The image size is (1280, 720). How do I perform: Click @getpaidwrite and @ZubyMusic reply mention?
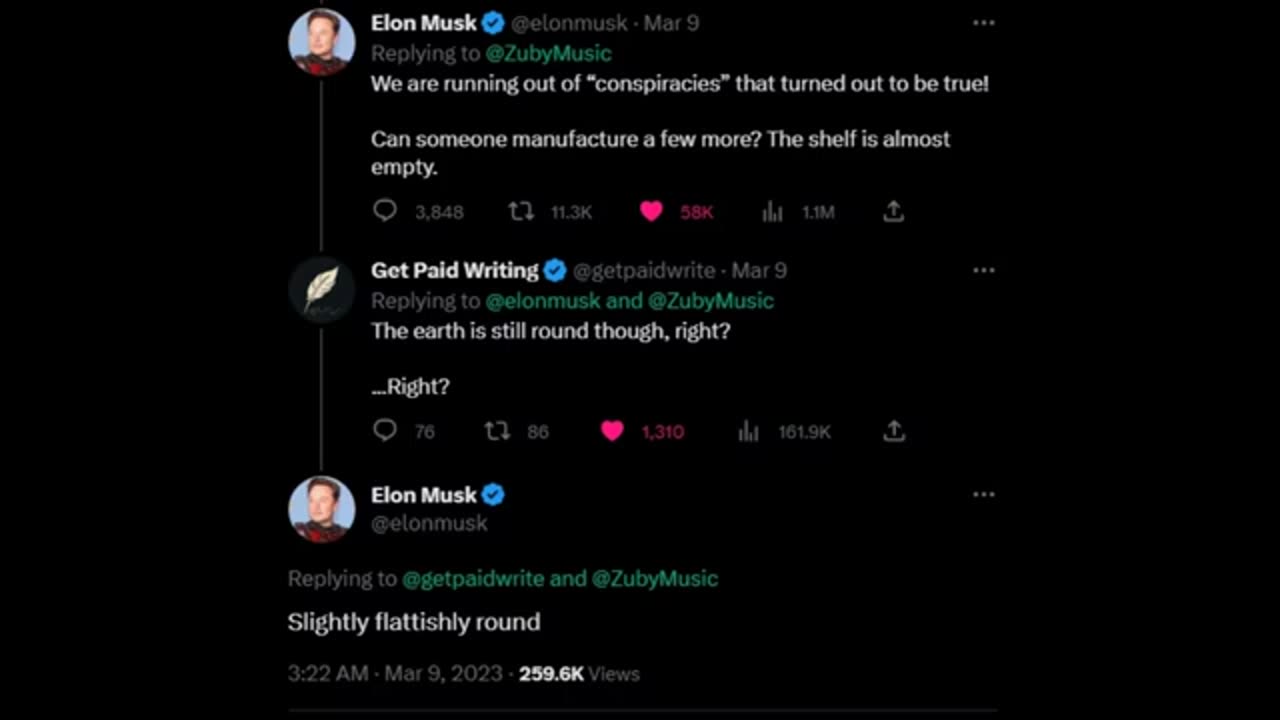point(559,578)
